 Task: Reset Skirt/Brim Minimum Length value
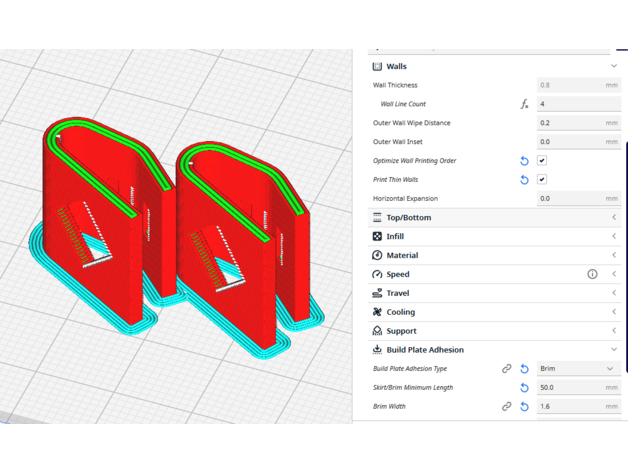coord(524,388)
